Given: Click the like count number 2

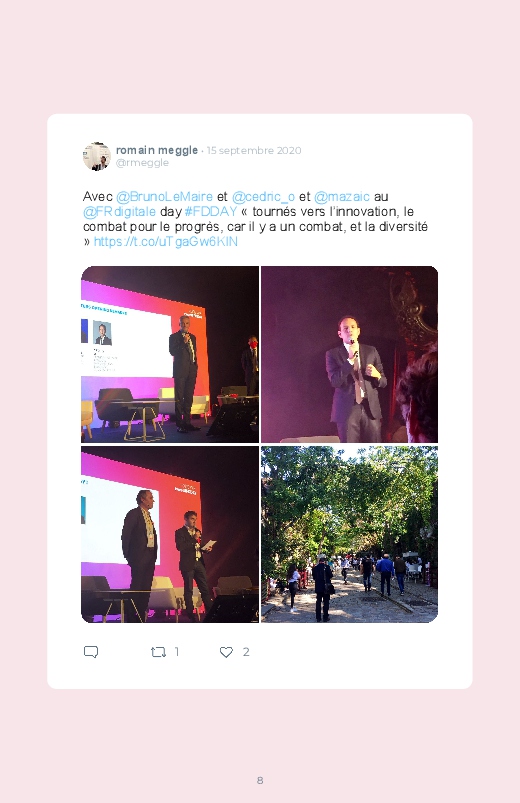Looking at the screenshot, I should [246, 652].
